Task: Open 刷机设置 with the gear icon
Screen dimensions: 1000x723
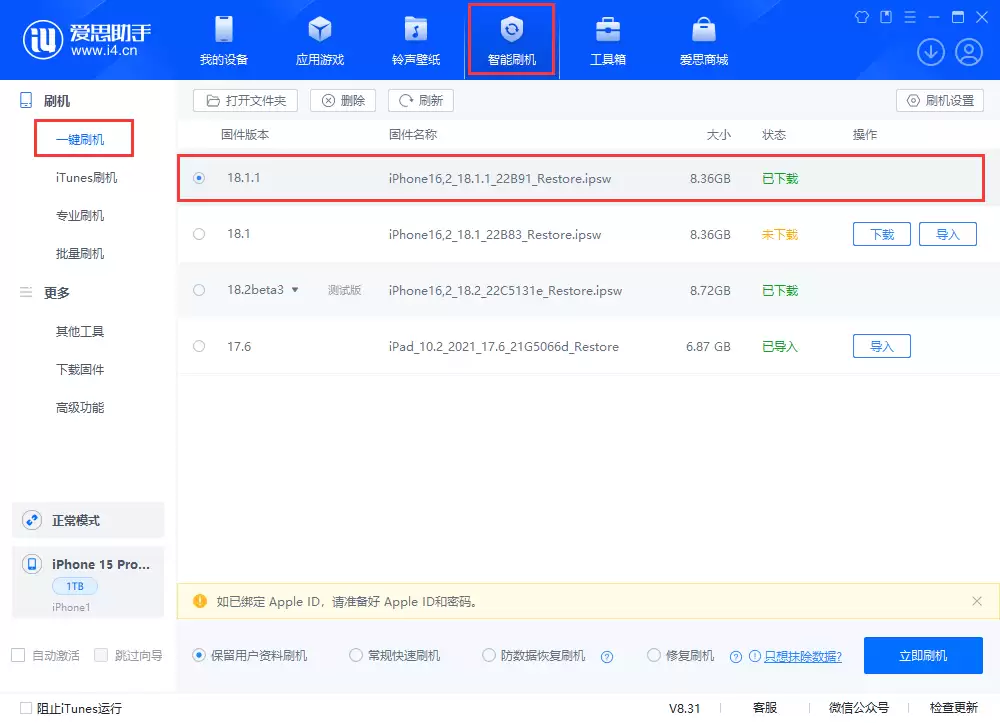Action: (x=939, y=100)
